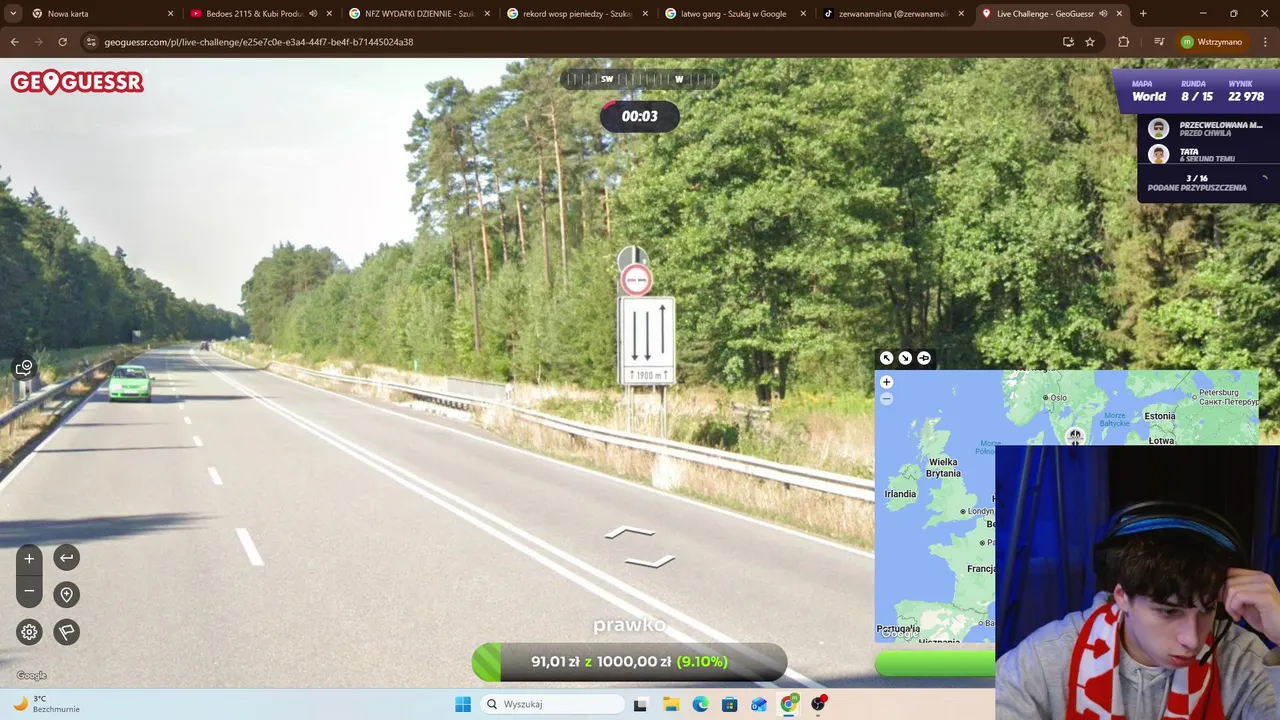Click the Wyszukaj taskbar search box
The width and height of the screenshot is (1280, 720).
tap(553, 704)
